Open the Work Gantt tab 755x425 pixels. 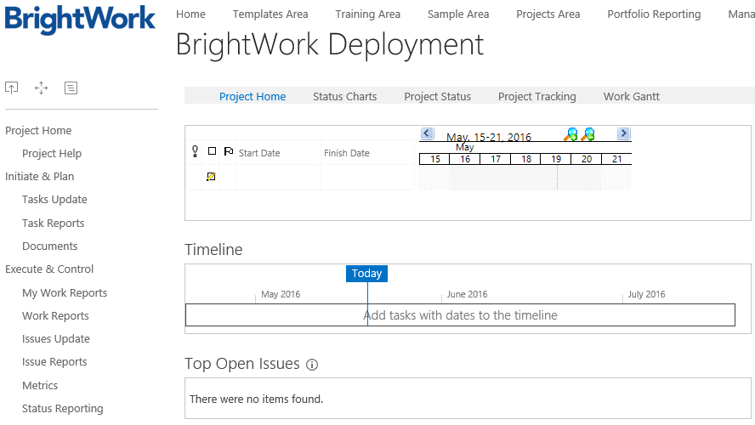point(631,97)
